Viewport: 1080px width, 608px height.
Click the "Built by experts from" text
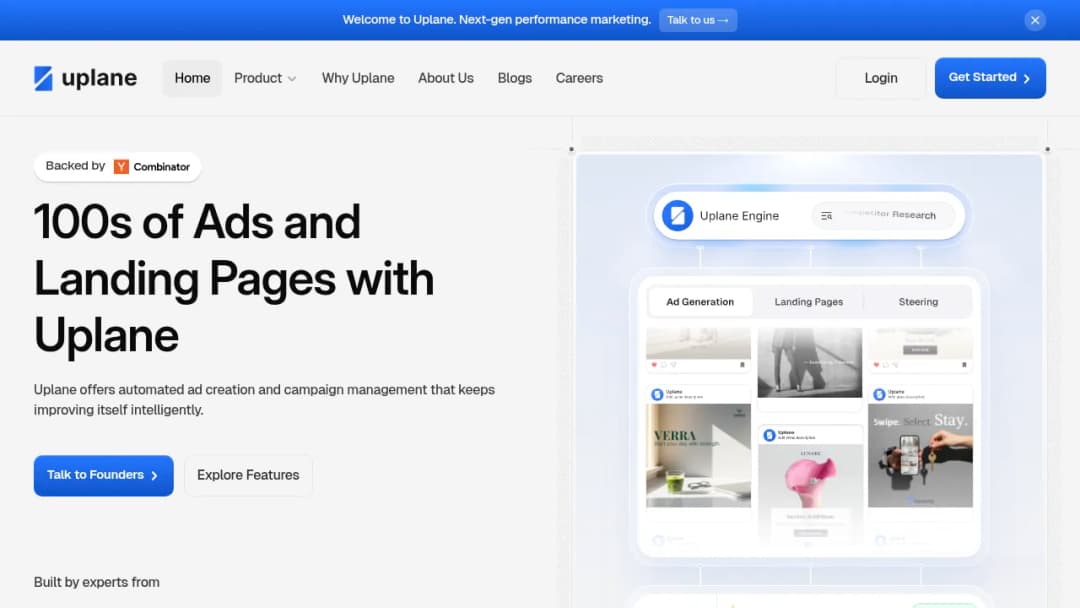tap(96, 582)
